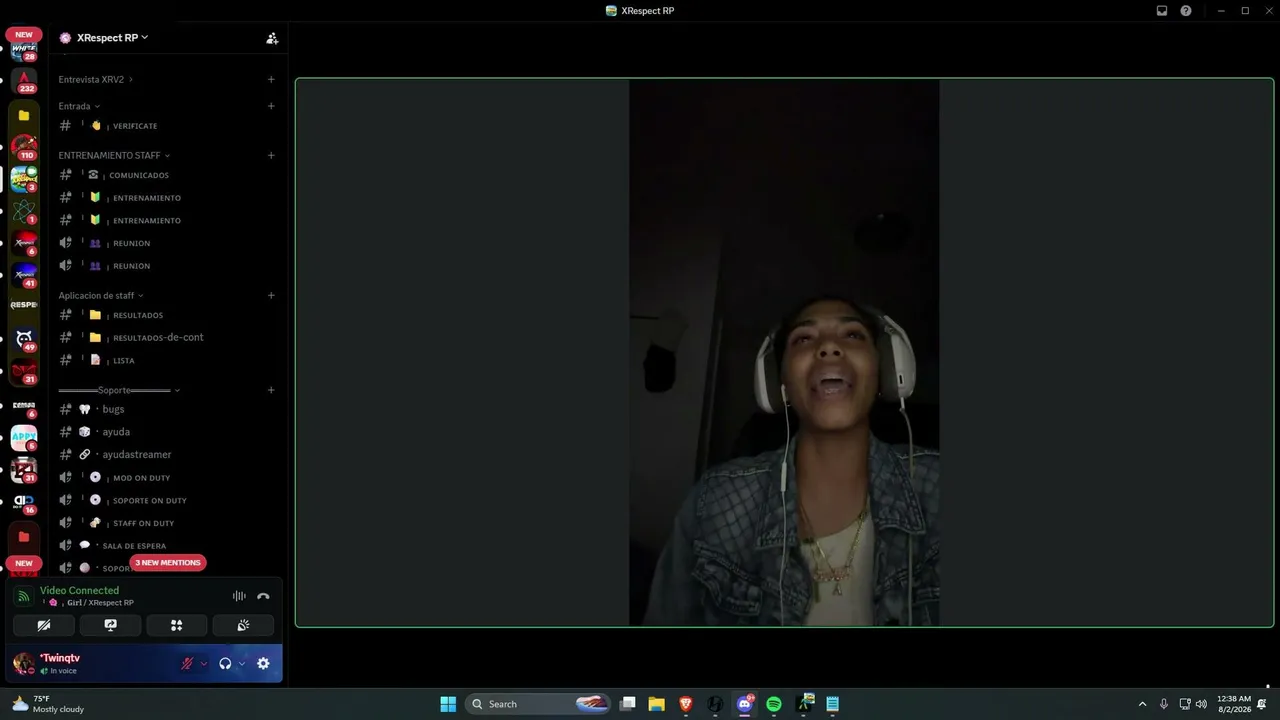This screenshot has height=720, width=1280.
Task: Join the SALA DE ESPERA voice channel
Action: coord(166,545)
